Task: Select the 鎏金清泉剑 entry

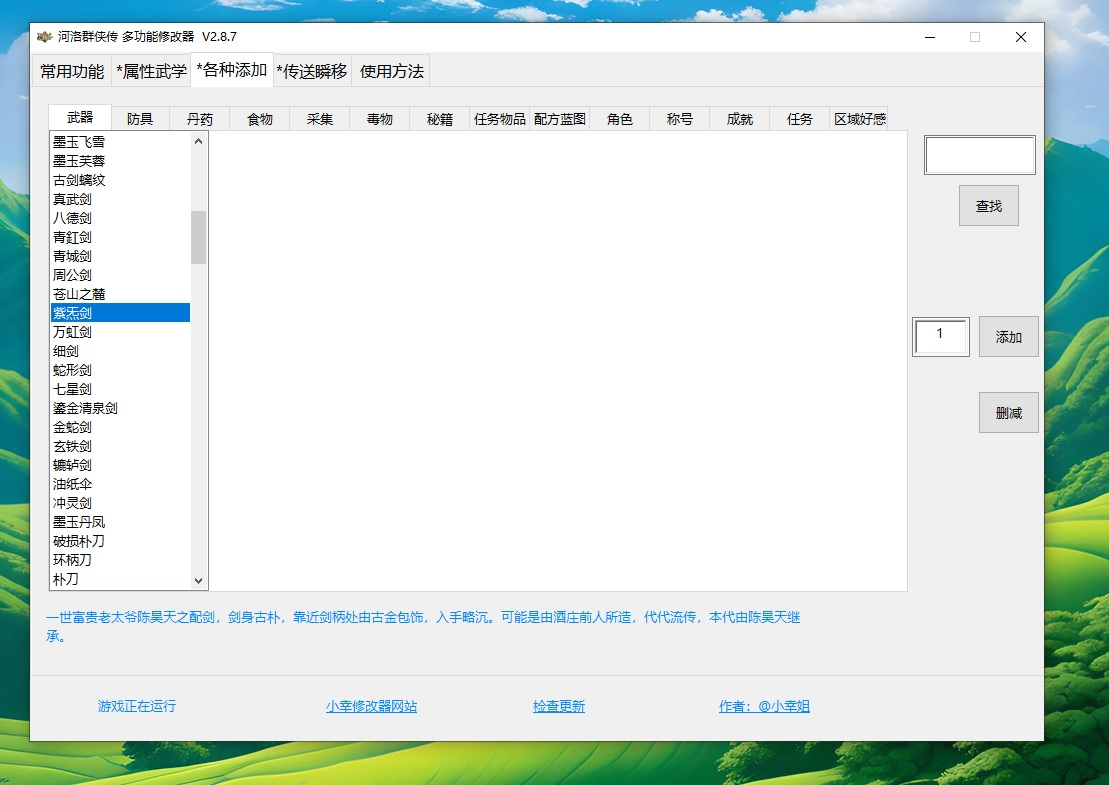Action: (120, 408)
